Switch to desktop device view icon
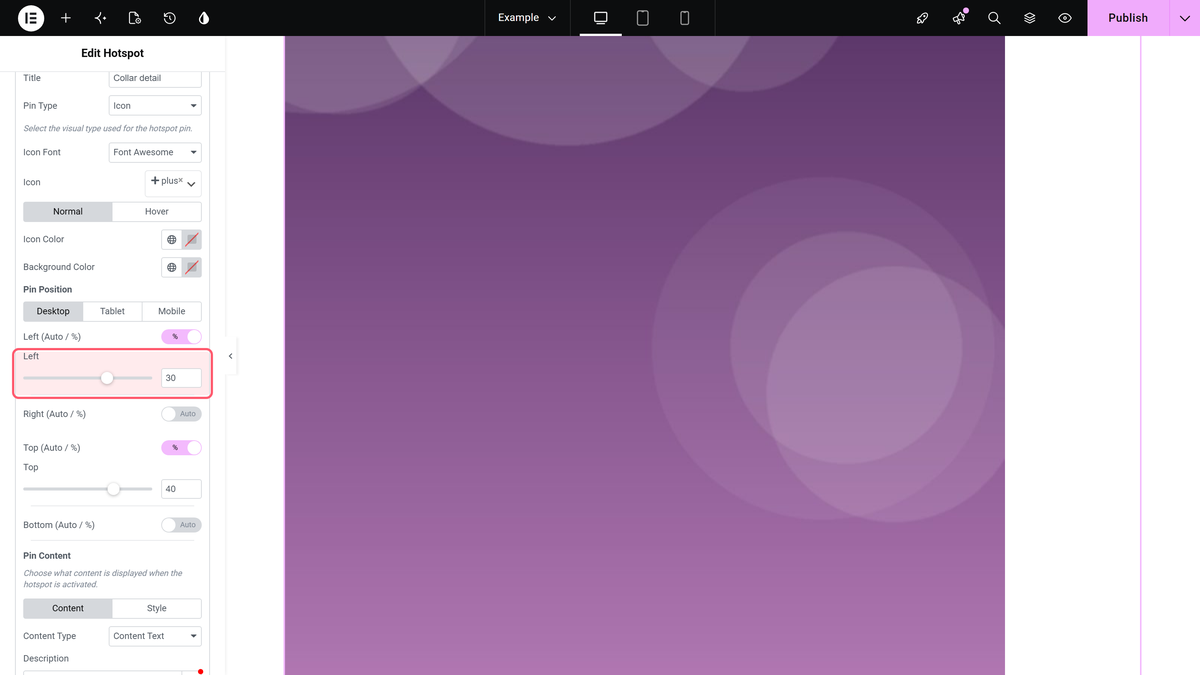 [x=601, y=18]
